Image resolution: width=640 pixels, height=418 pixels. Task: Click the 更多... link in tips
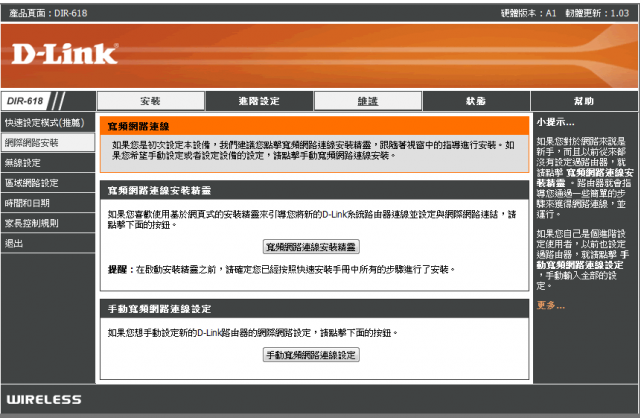tap(551, 305)
